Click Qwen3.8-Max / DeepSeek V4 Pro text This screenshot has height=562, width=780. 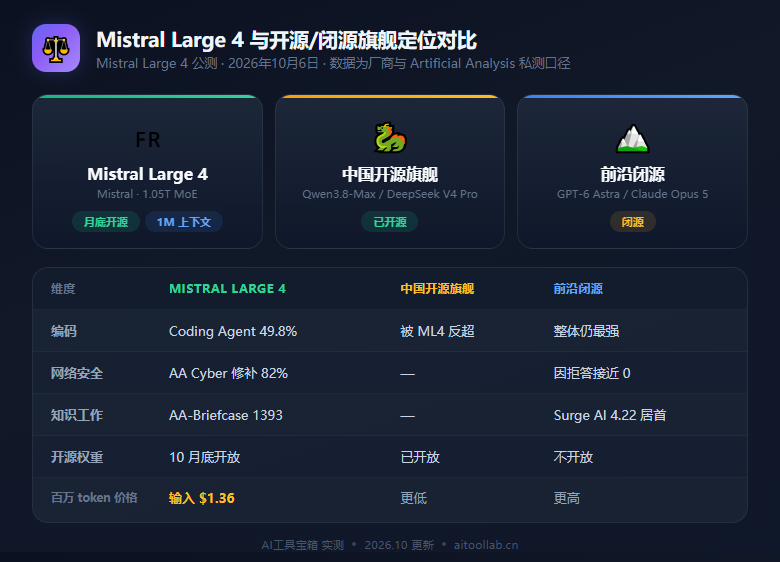(x=390, y=194)
